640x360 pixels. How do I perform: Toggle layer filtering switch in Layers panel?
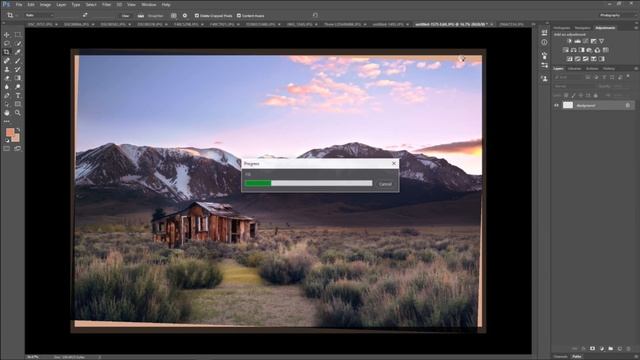pos(628,76)
